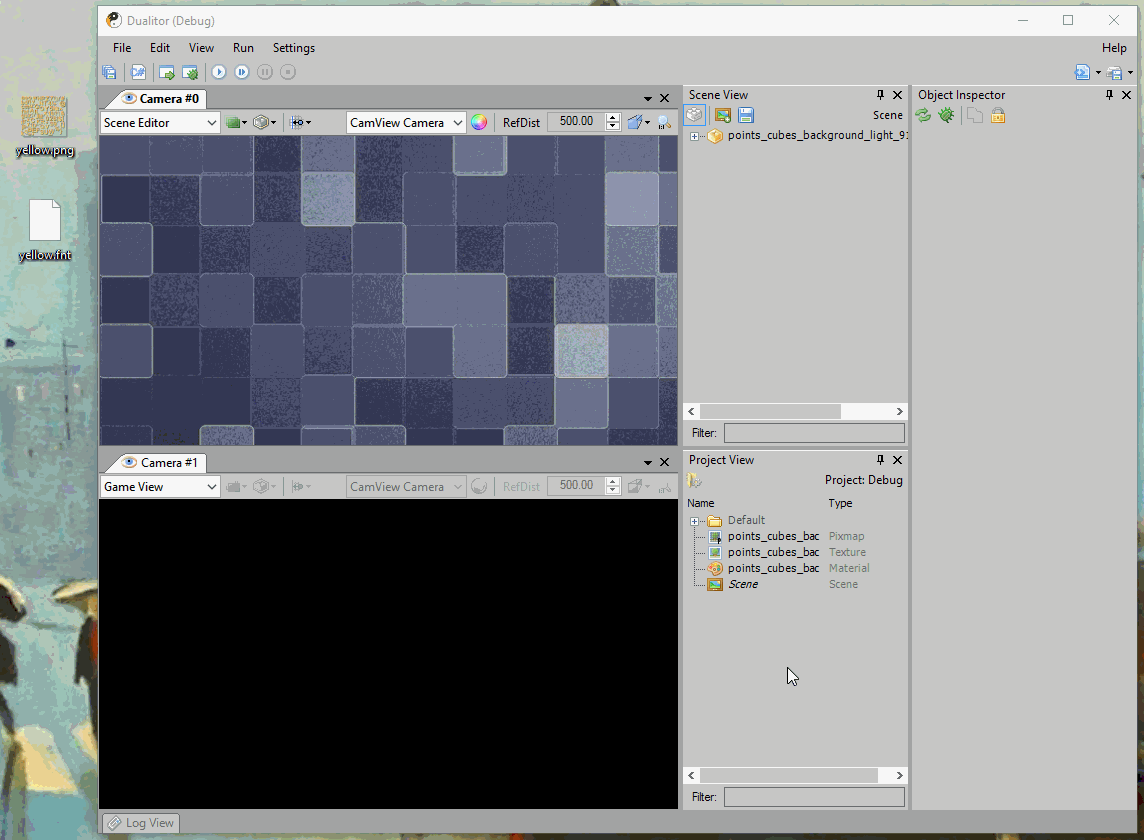
Task: Open the perspective mode dropdown in Camera #0
Action: [638, 123]
